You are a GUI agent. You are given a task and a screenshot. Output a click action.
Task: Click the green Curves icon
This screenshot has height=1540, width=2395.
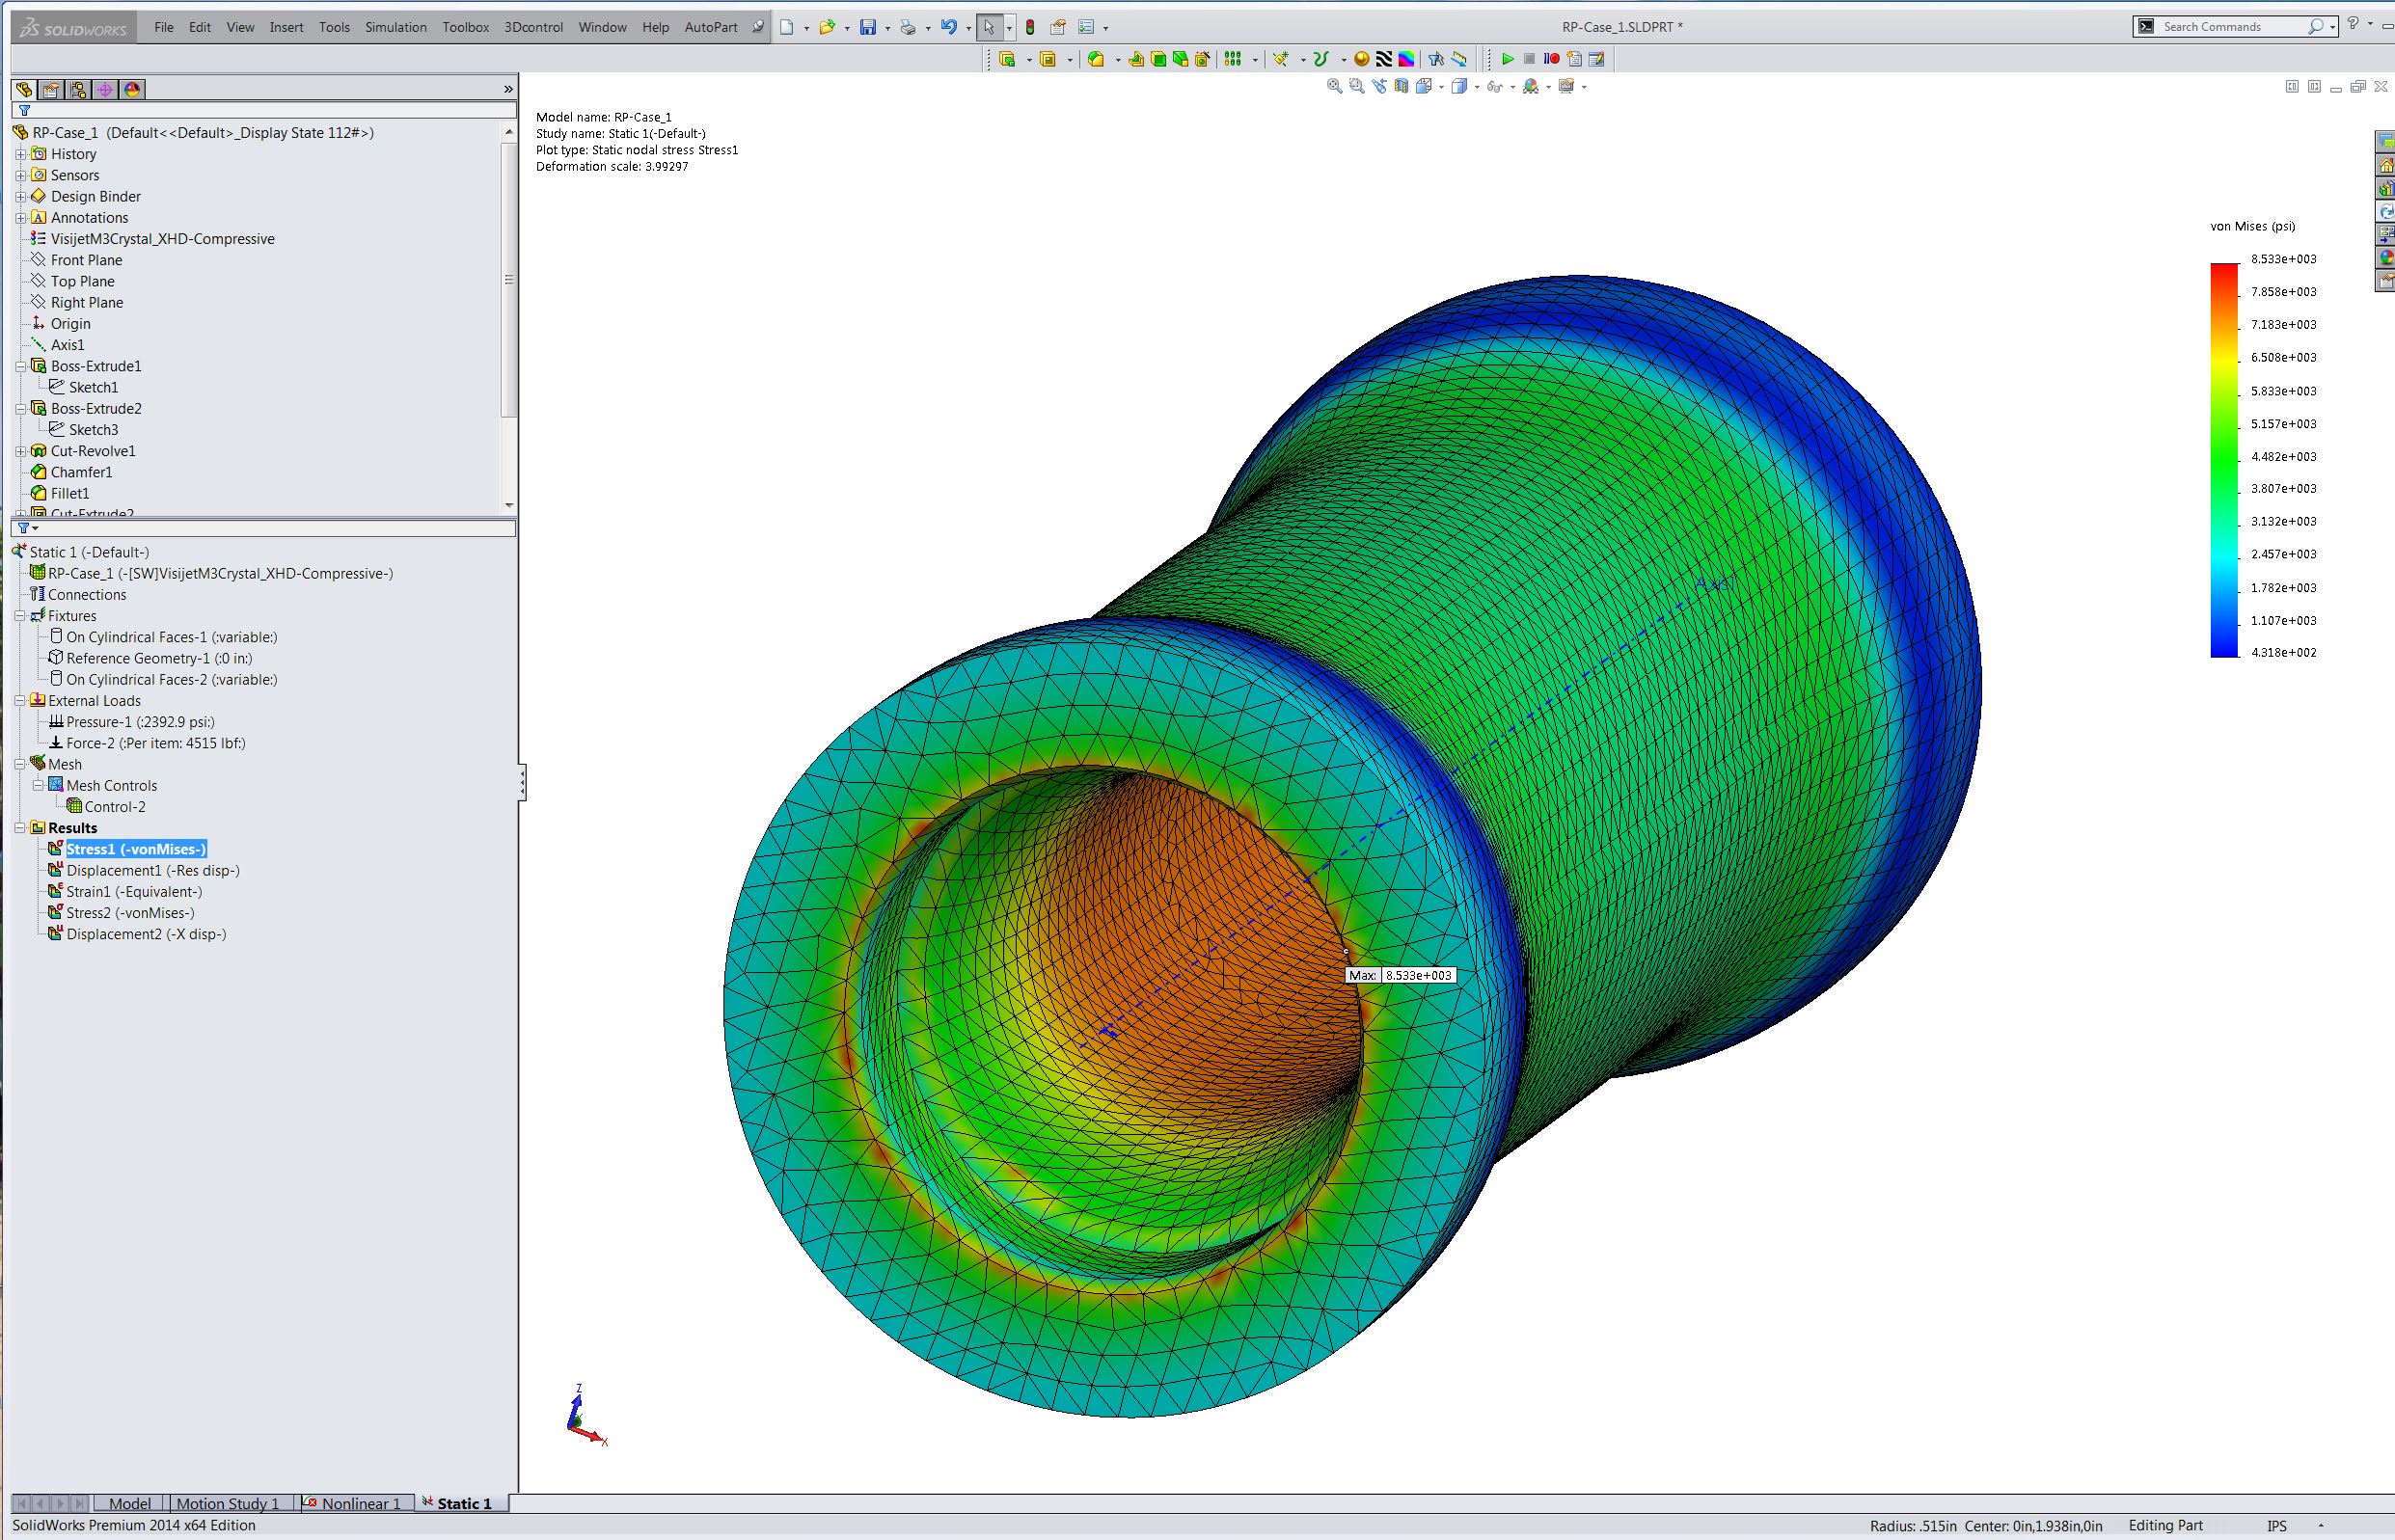point(1321,59)
